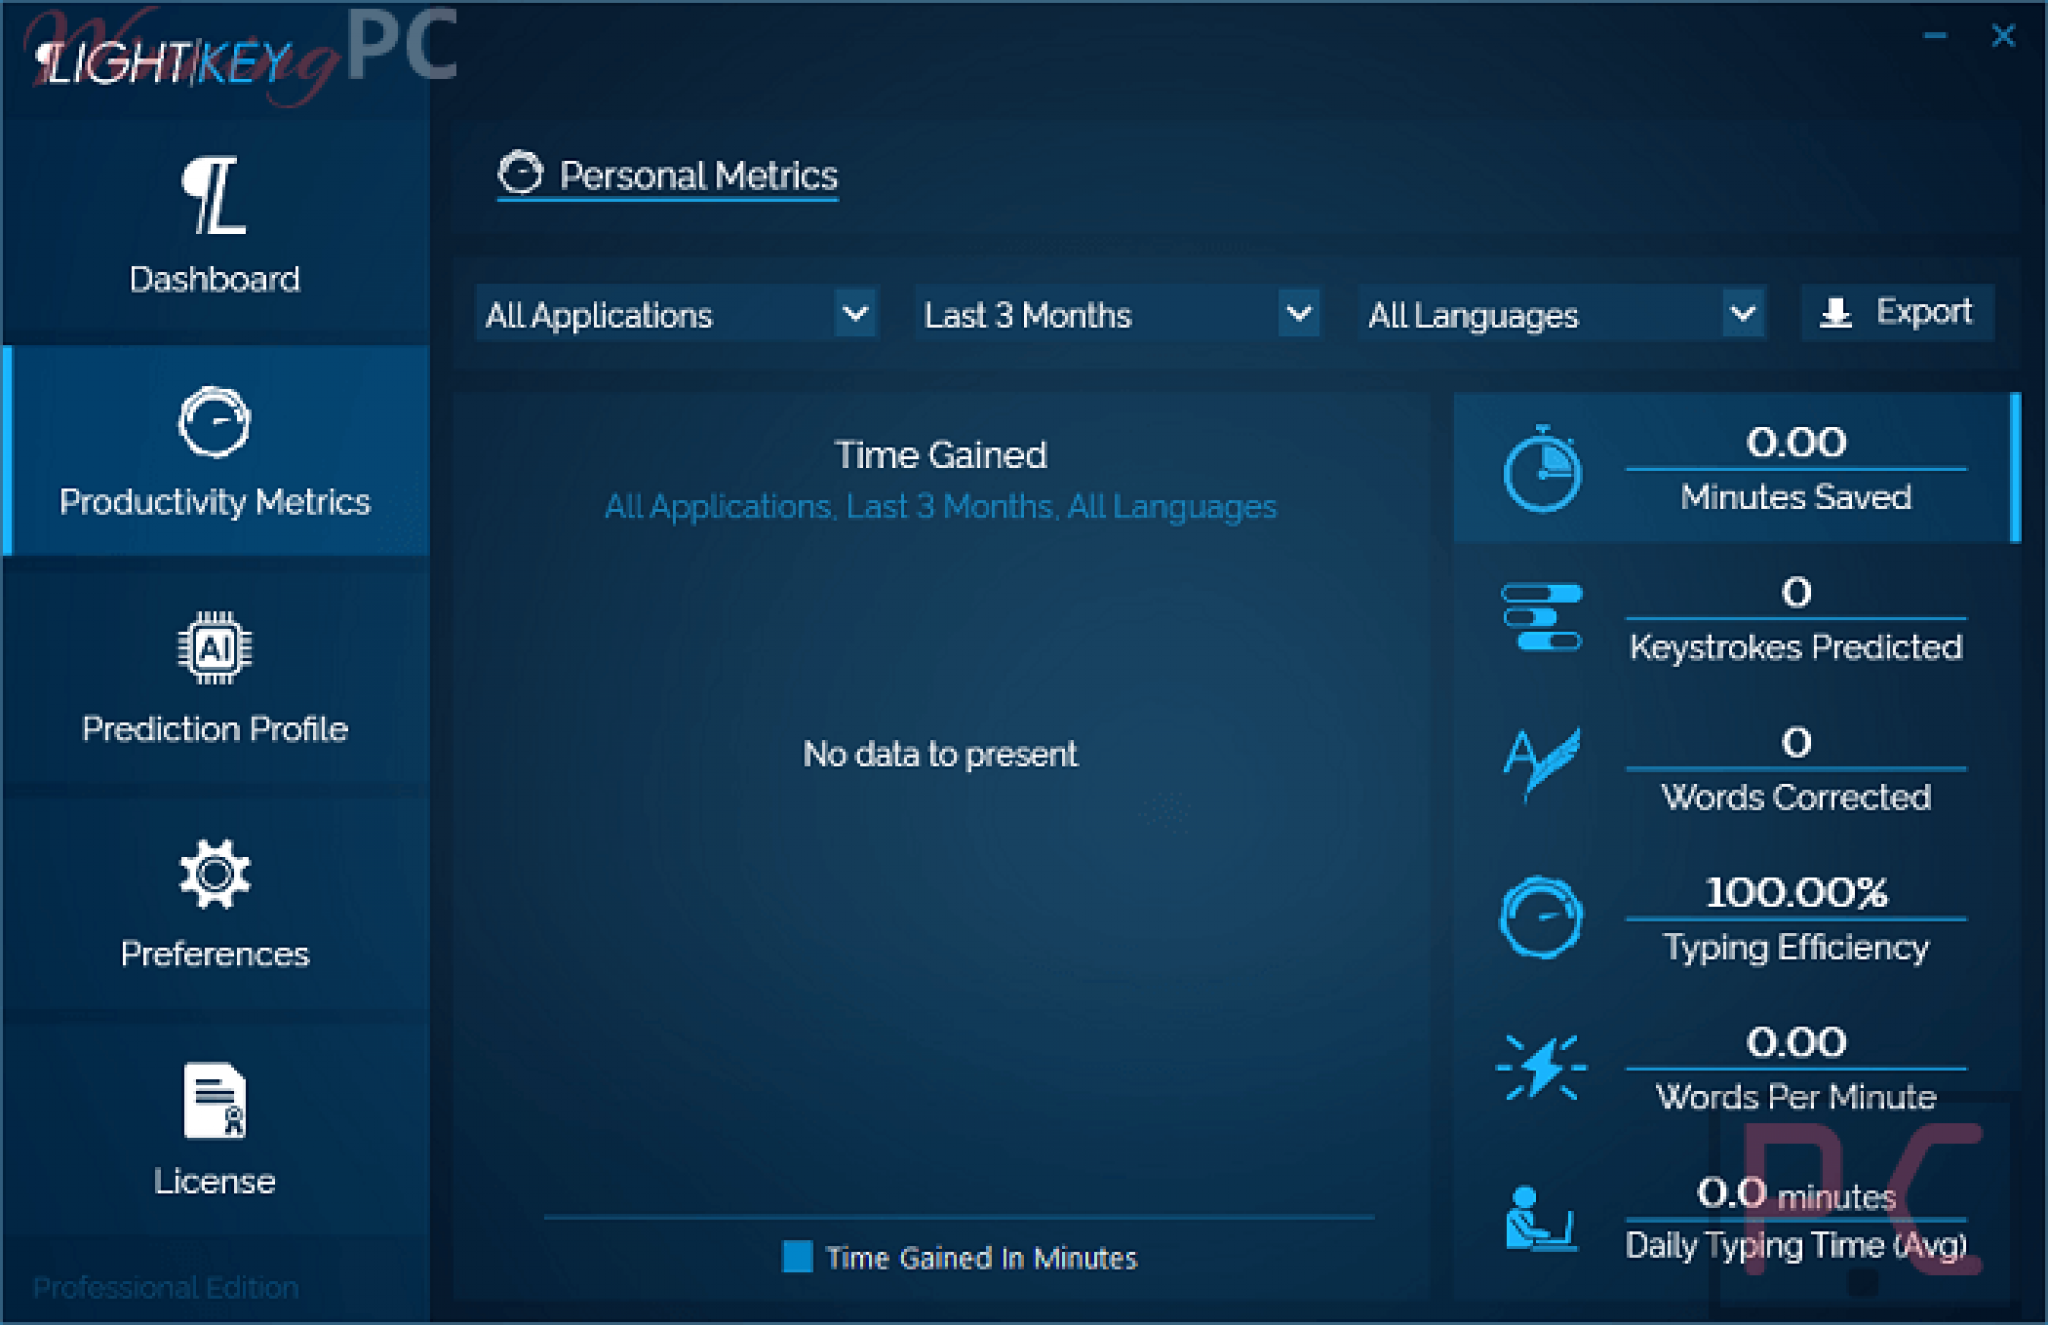Click the Minutes Saved stopwatch icon
Screen dimensions: 2048x1325
1542,469
